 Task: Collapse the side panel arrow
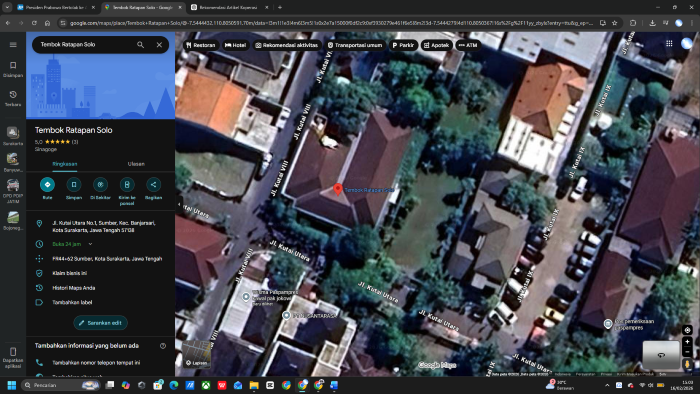pyautogui.click(x=179, y=204)
